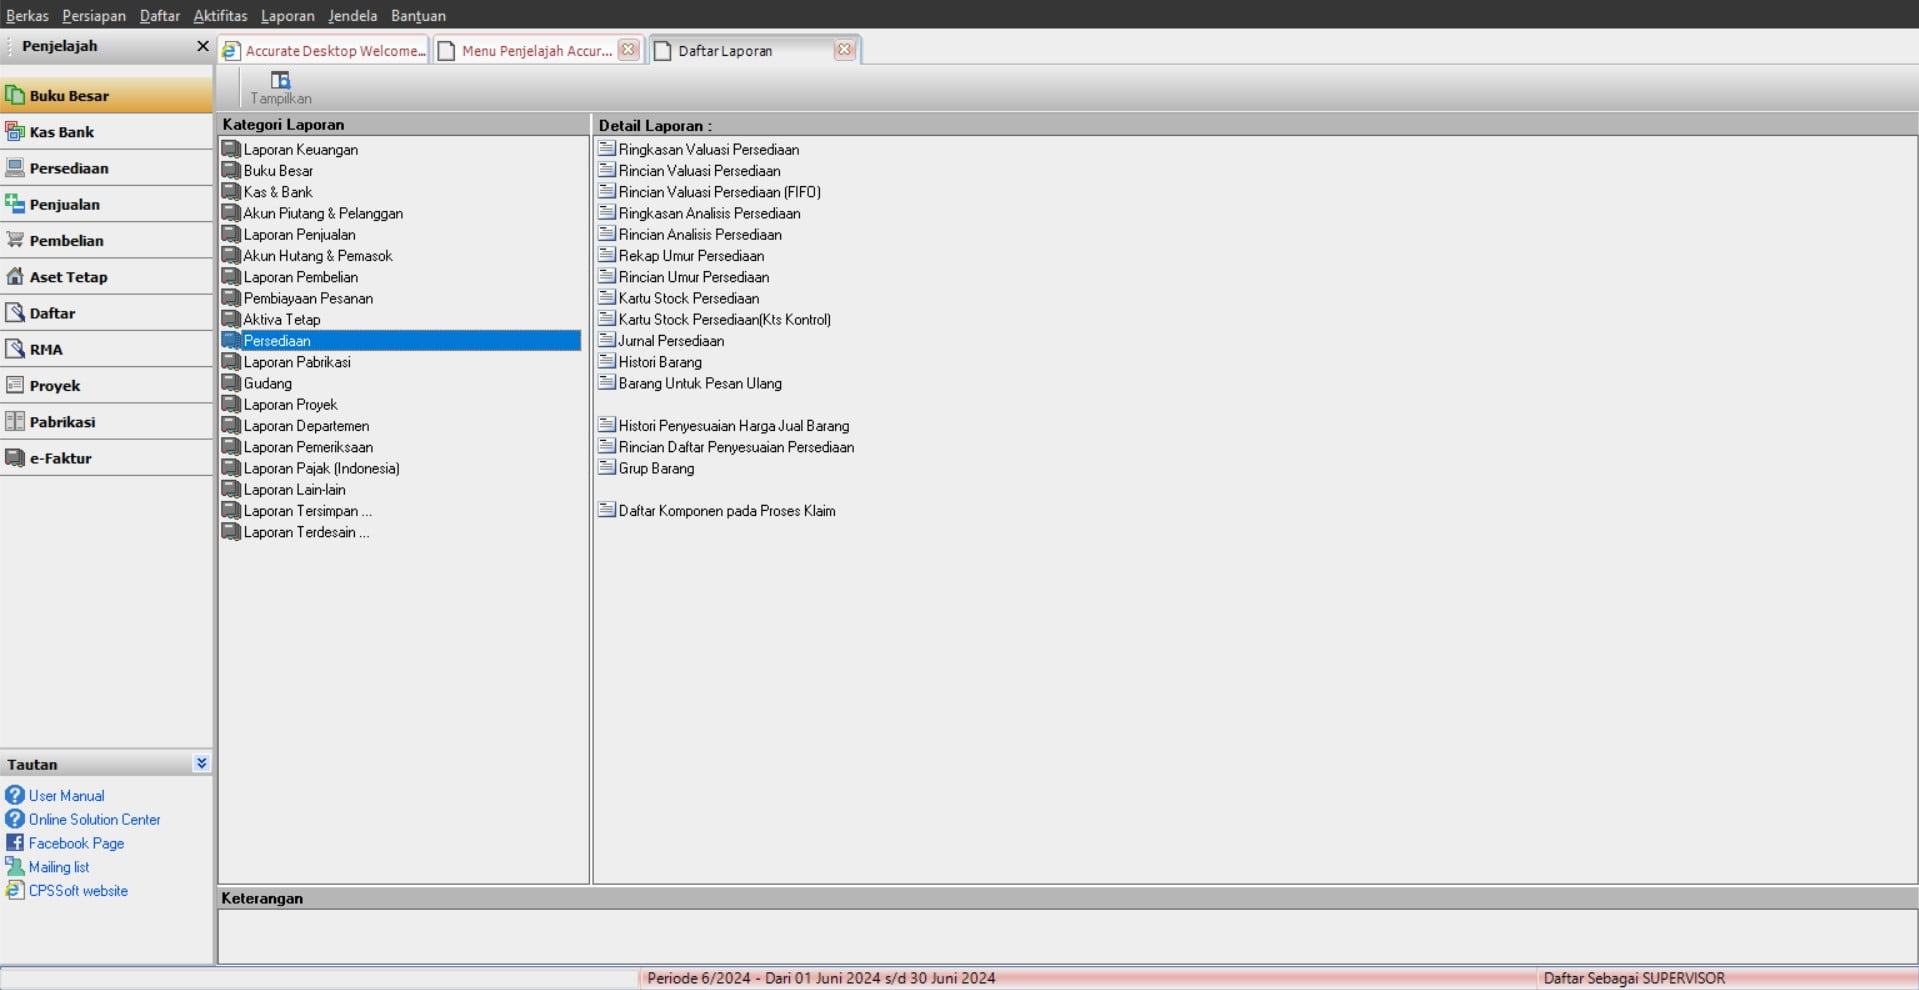Open the Aktifitas menu
Screen dimensions: 1919x990
[x=220, y=15]
